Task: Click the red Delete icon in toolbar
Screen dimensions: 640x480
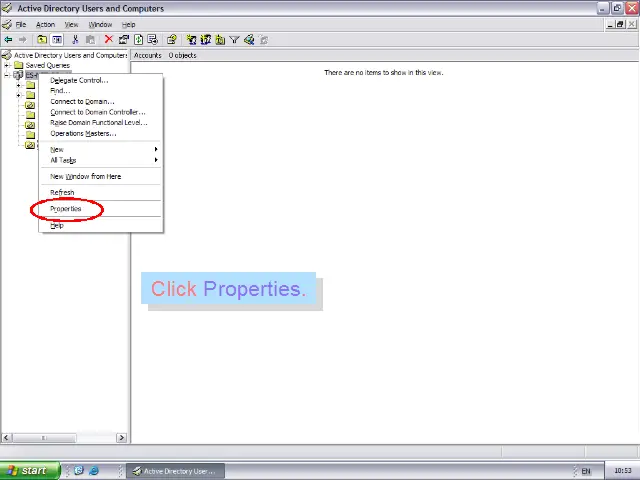Action: (x=109, y=40)
